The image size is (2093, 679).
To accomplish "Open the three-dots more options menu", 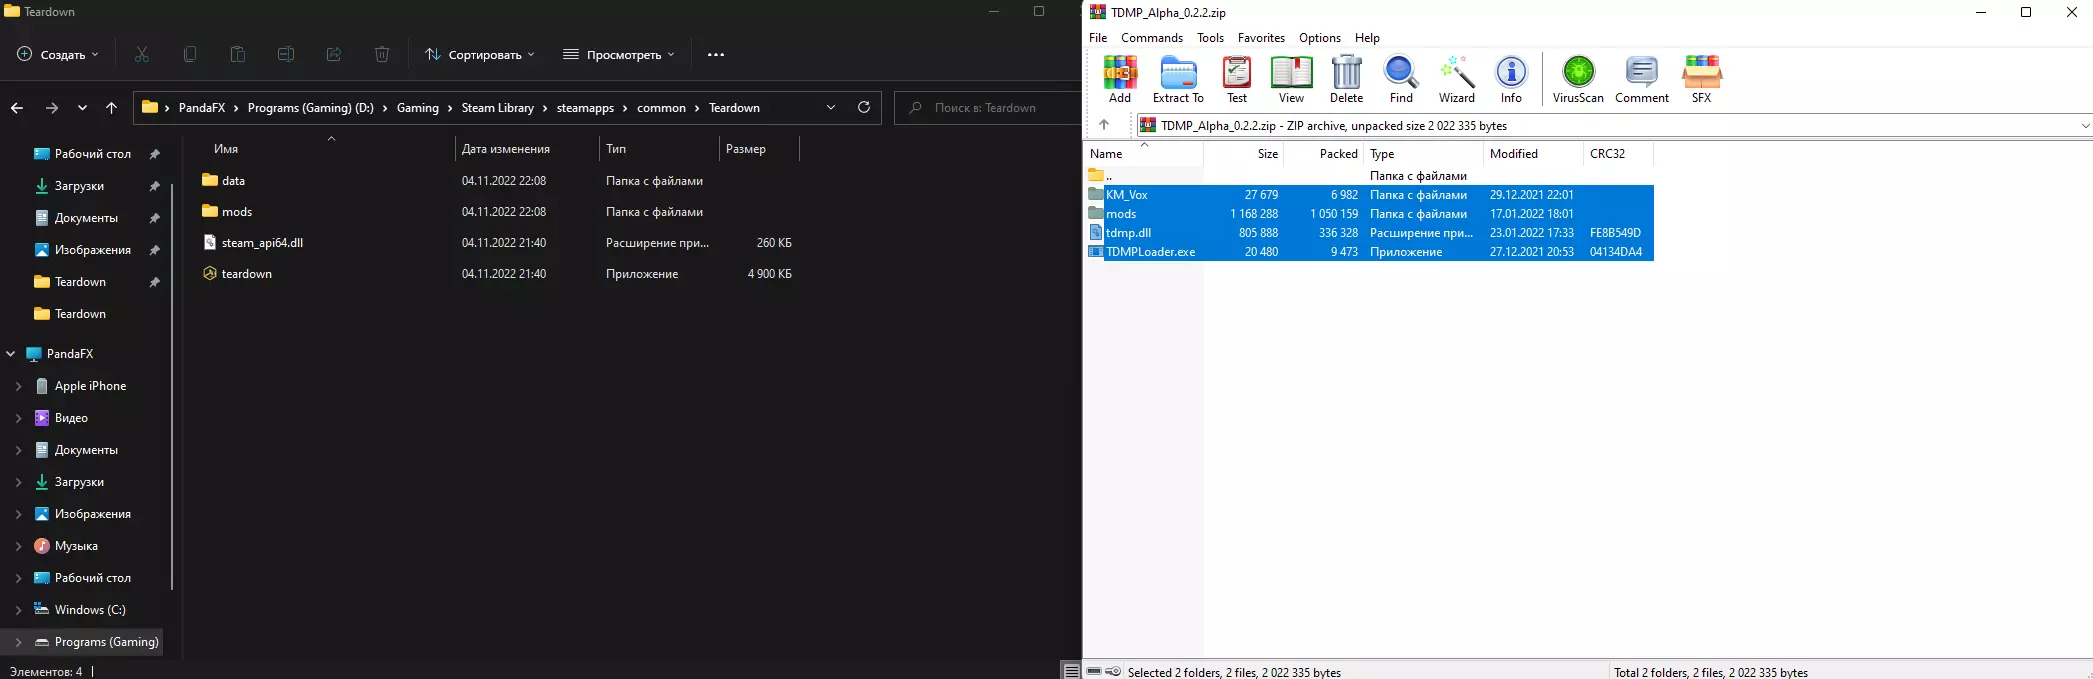I will [x=716, y=54].
